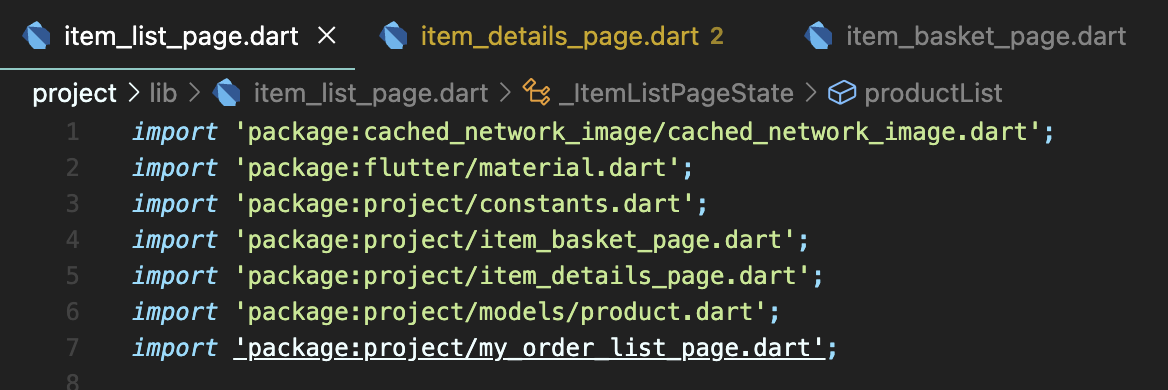
Task: Open the _ItemListPageState breadcrumb class
Action: [x=676, y=93]
